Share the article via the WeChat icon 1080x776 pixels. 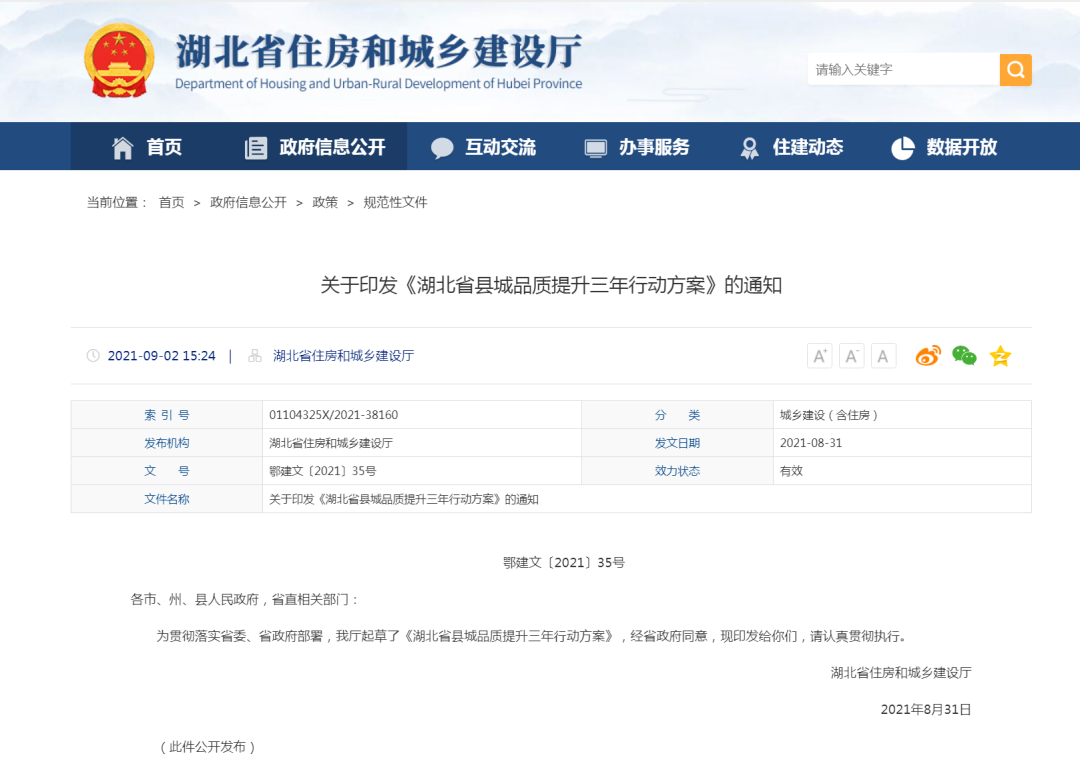963,355
